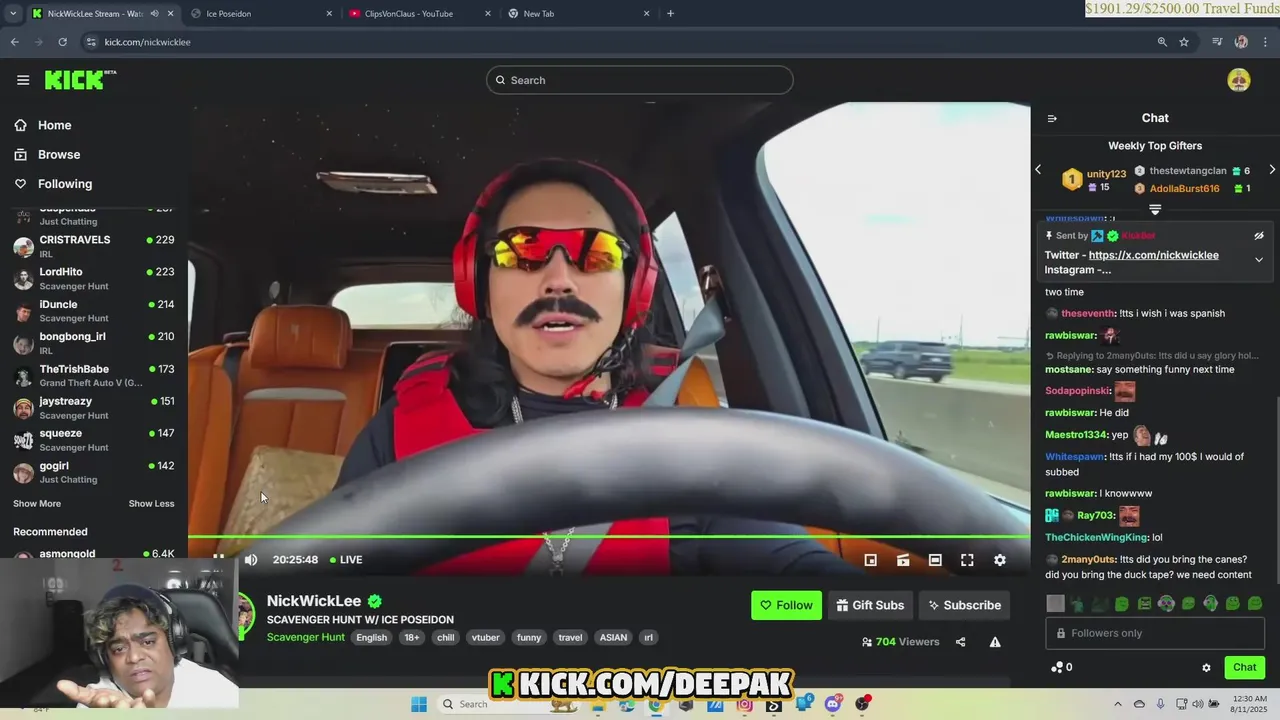
Task: Open bongbong_irl channel in sidebar
Action: [x=94, y=343]
